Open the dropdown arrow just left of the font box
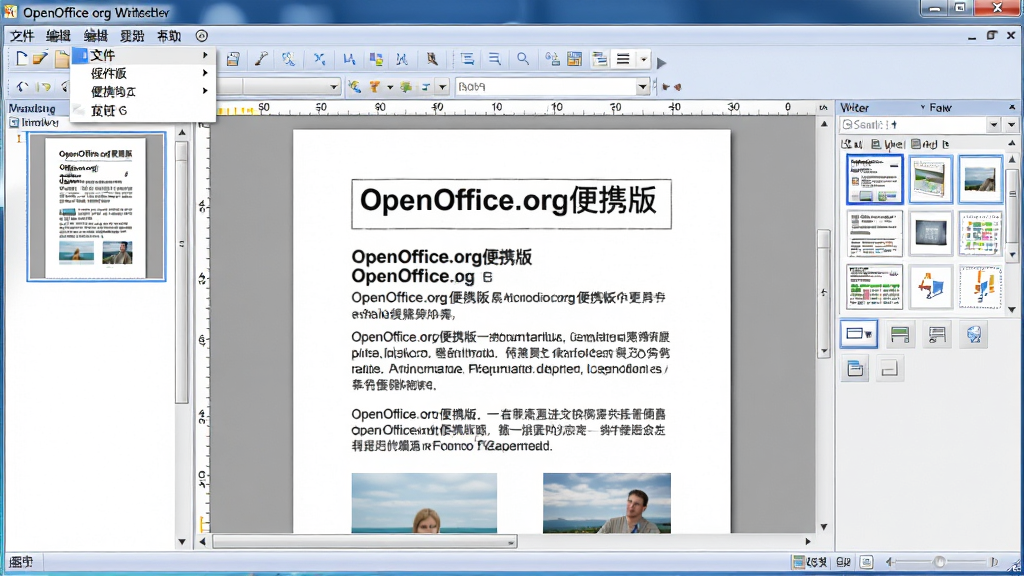This screenshot has width=1024, height=576. [442, 87]
